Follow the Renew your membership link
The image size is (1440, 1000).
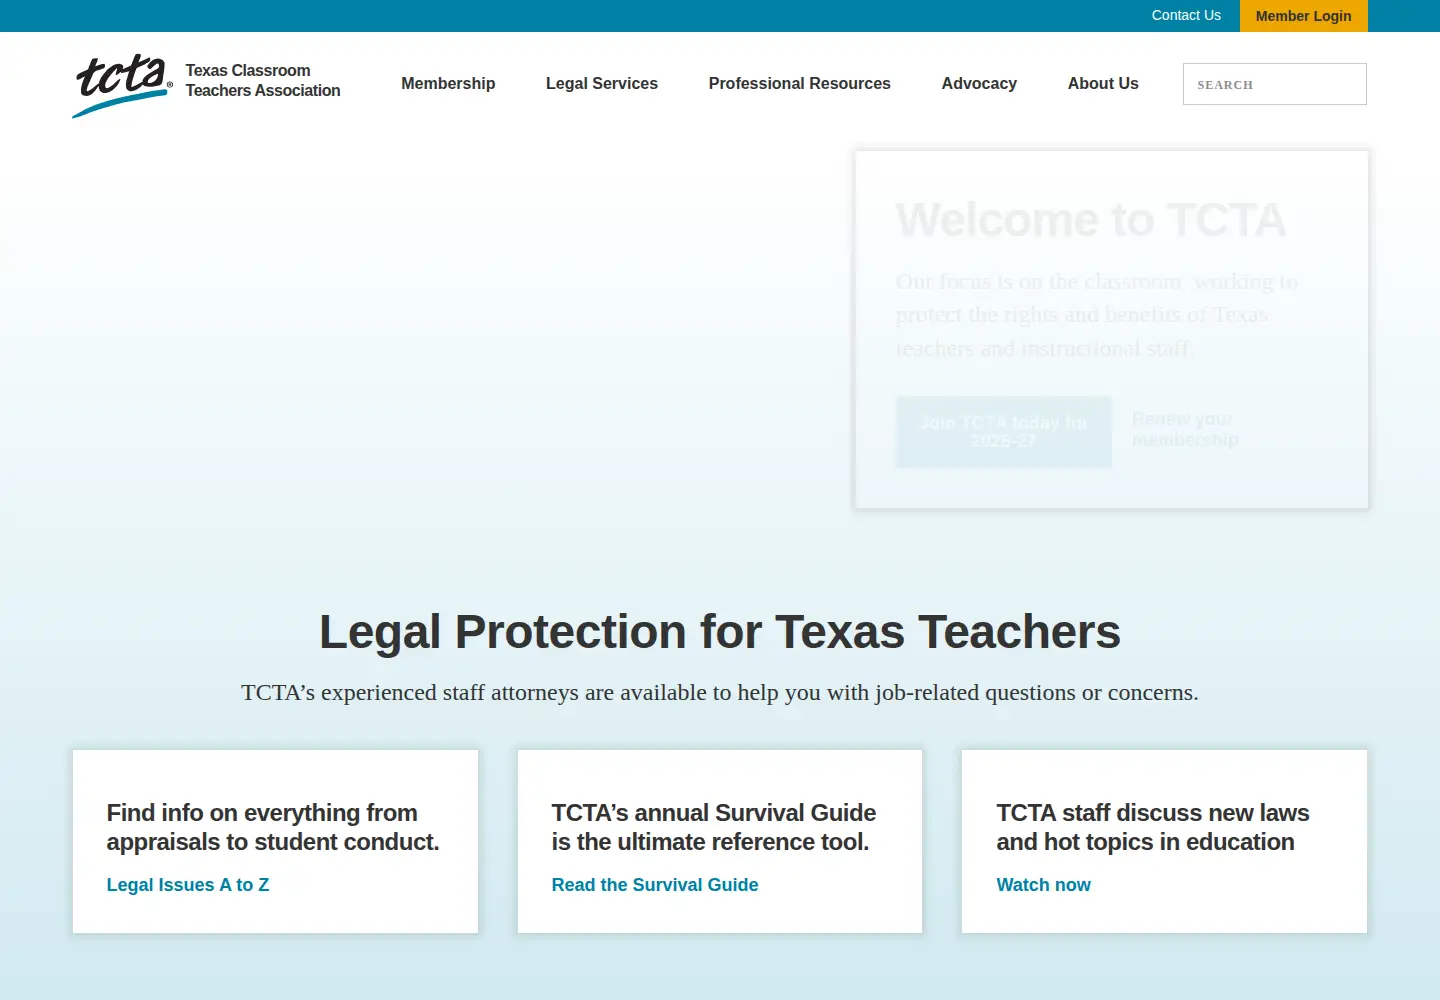click(x=1185, y=430)
